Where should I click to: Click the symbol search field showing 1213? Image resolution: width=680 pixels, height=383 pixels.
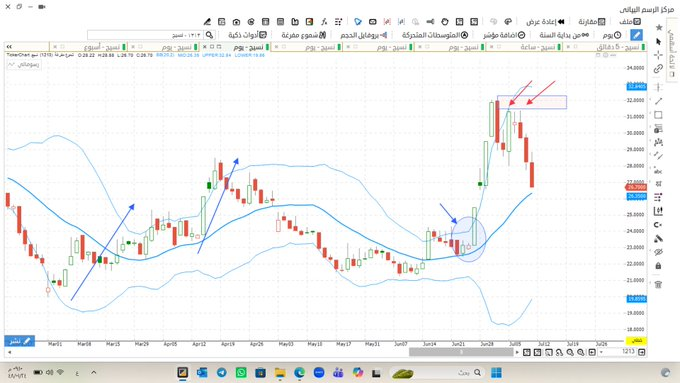point(145,35)
